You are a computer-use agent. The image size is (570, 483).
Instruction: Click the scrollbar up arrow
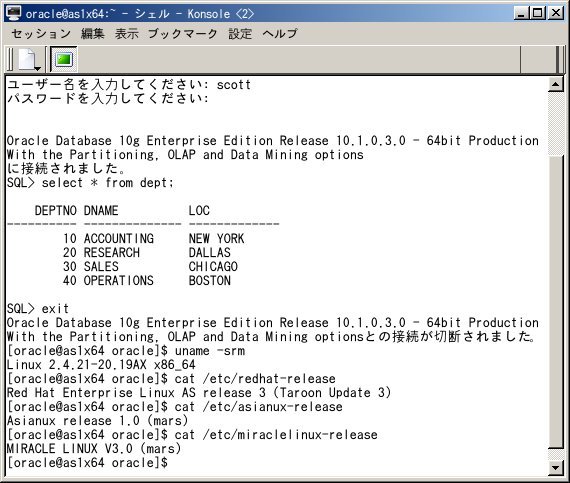tap(555, 85)
